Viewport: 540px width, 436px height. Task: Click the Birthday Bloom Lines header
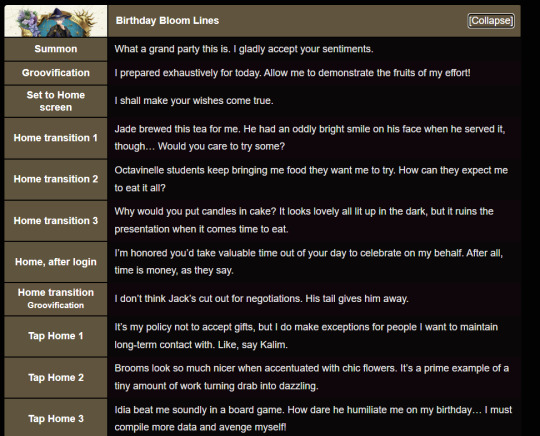tap(167, 21)
